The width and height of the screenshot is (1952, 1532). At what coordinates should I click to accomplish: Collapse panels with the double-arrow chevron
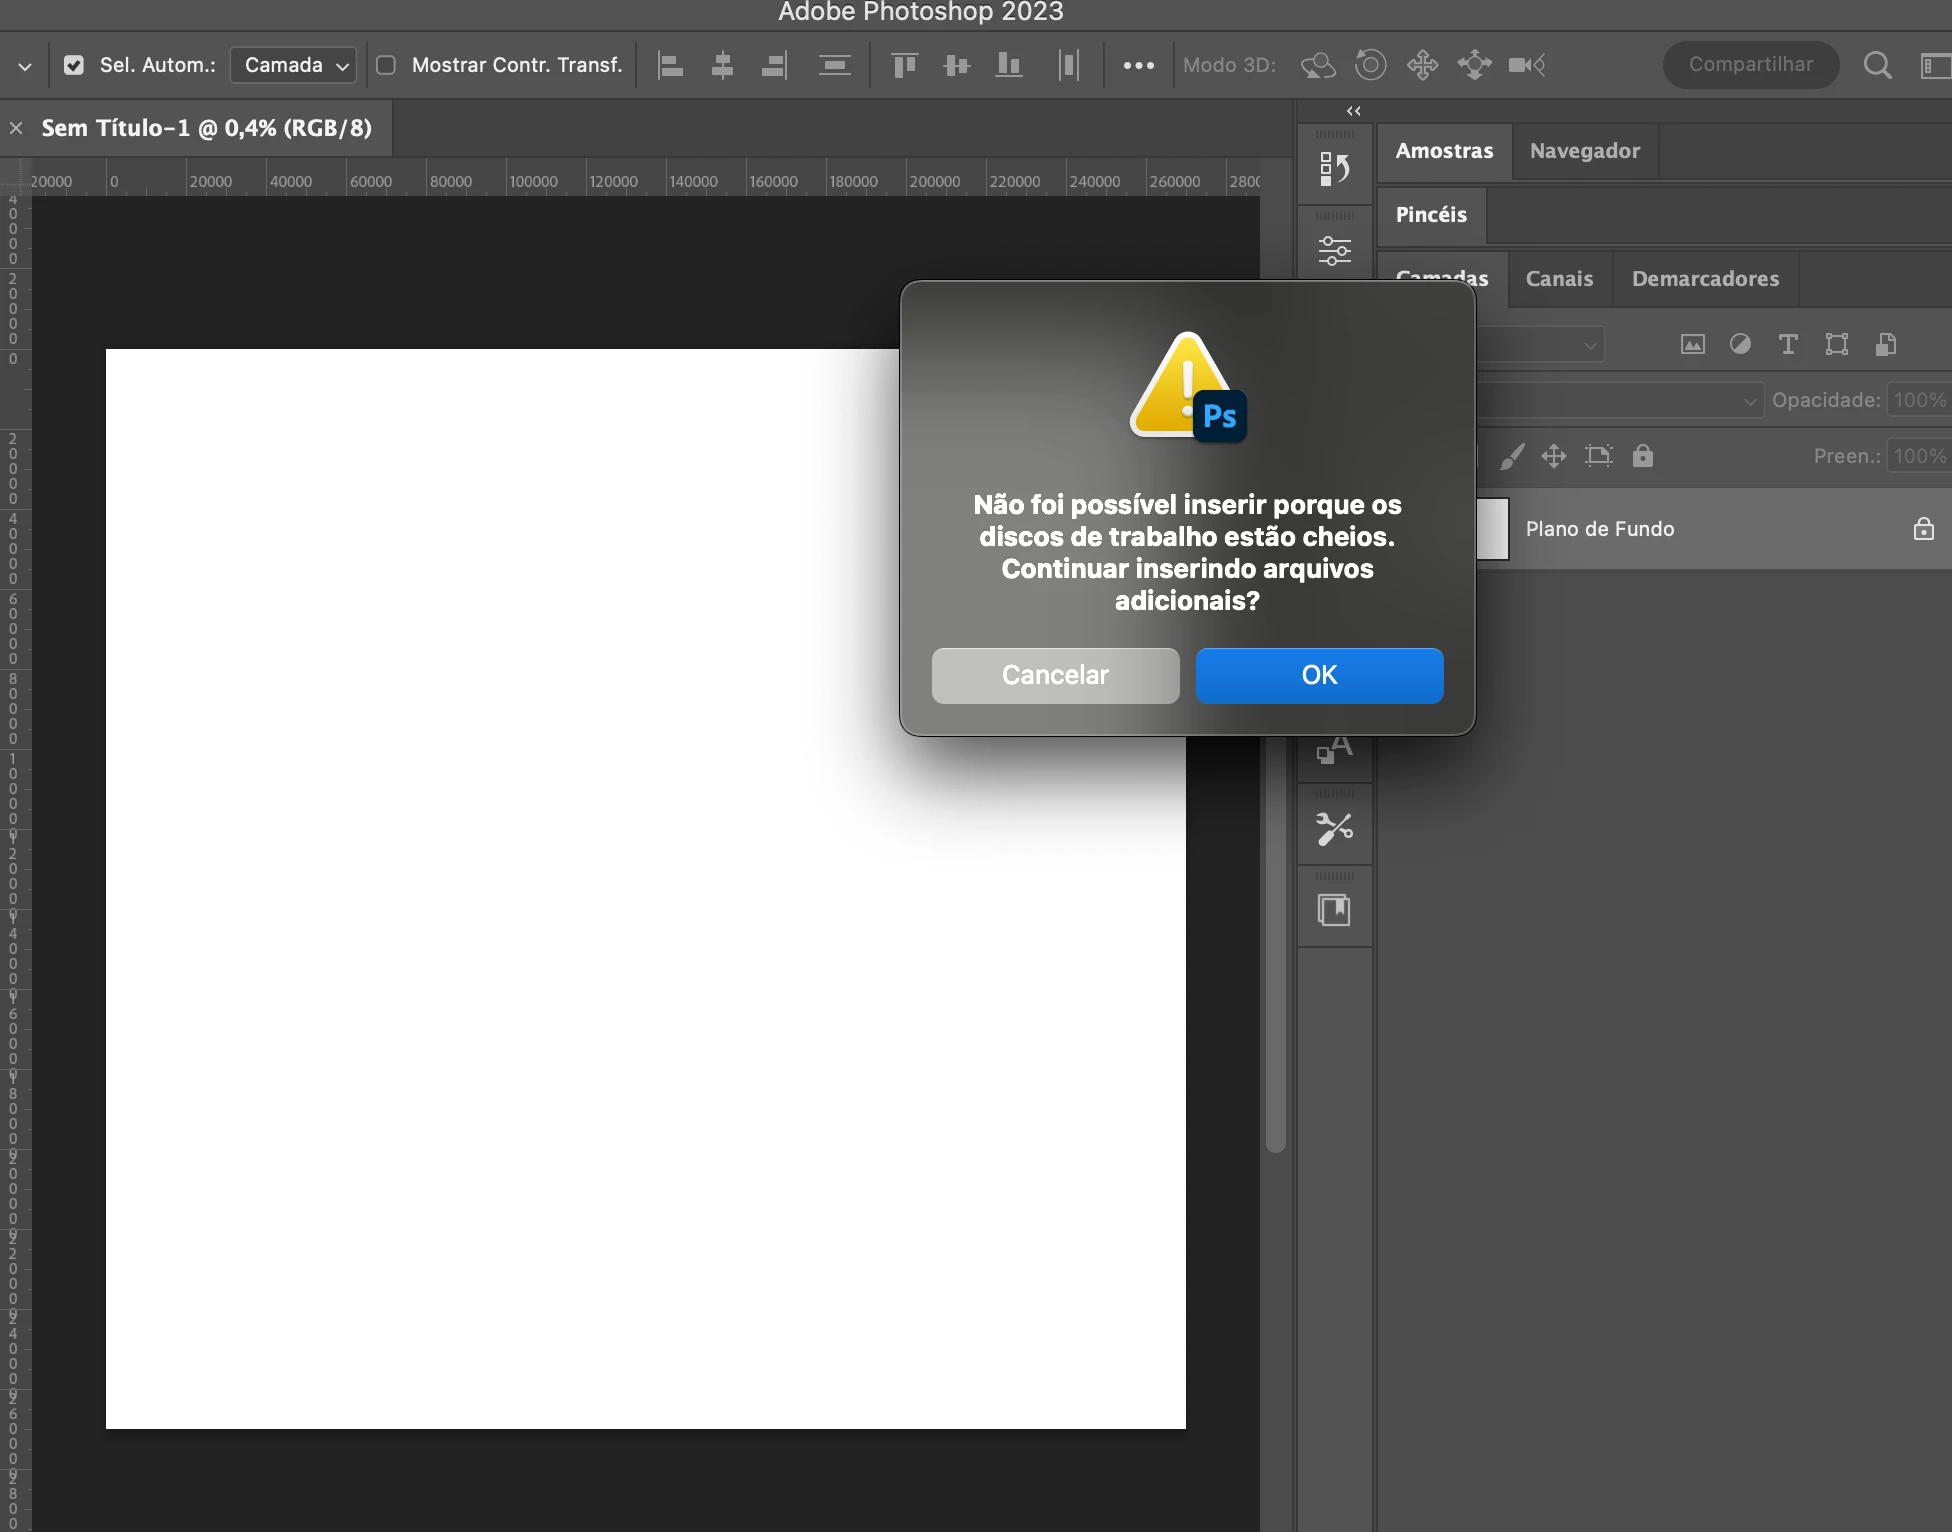click(x=1353, y=111)
